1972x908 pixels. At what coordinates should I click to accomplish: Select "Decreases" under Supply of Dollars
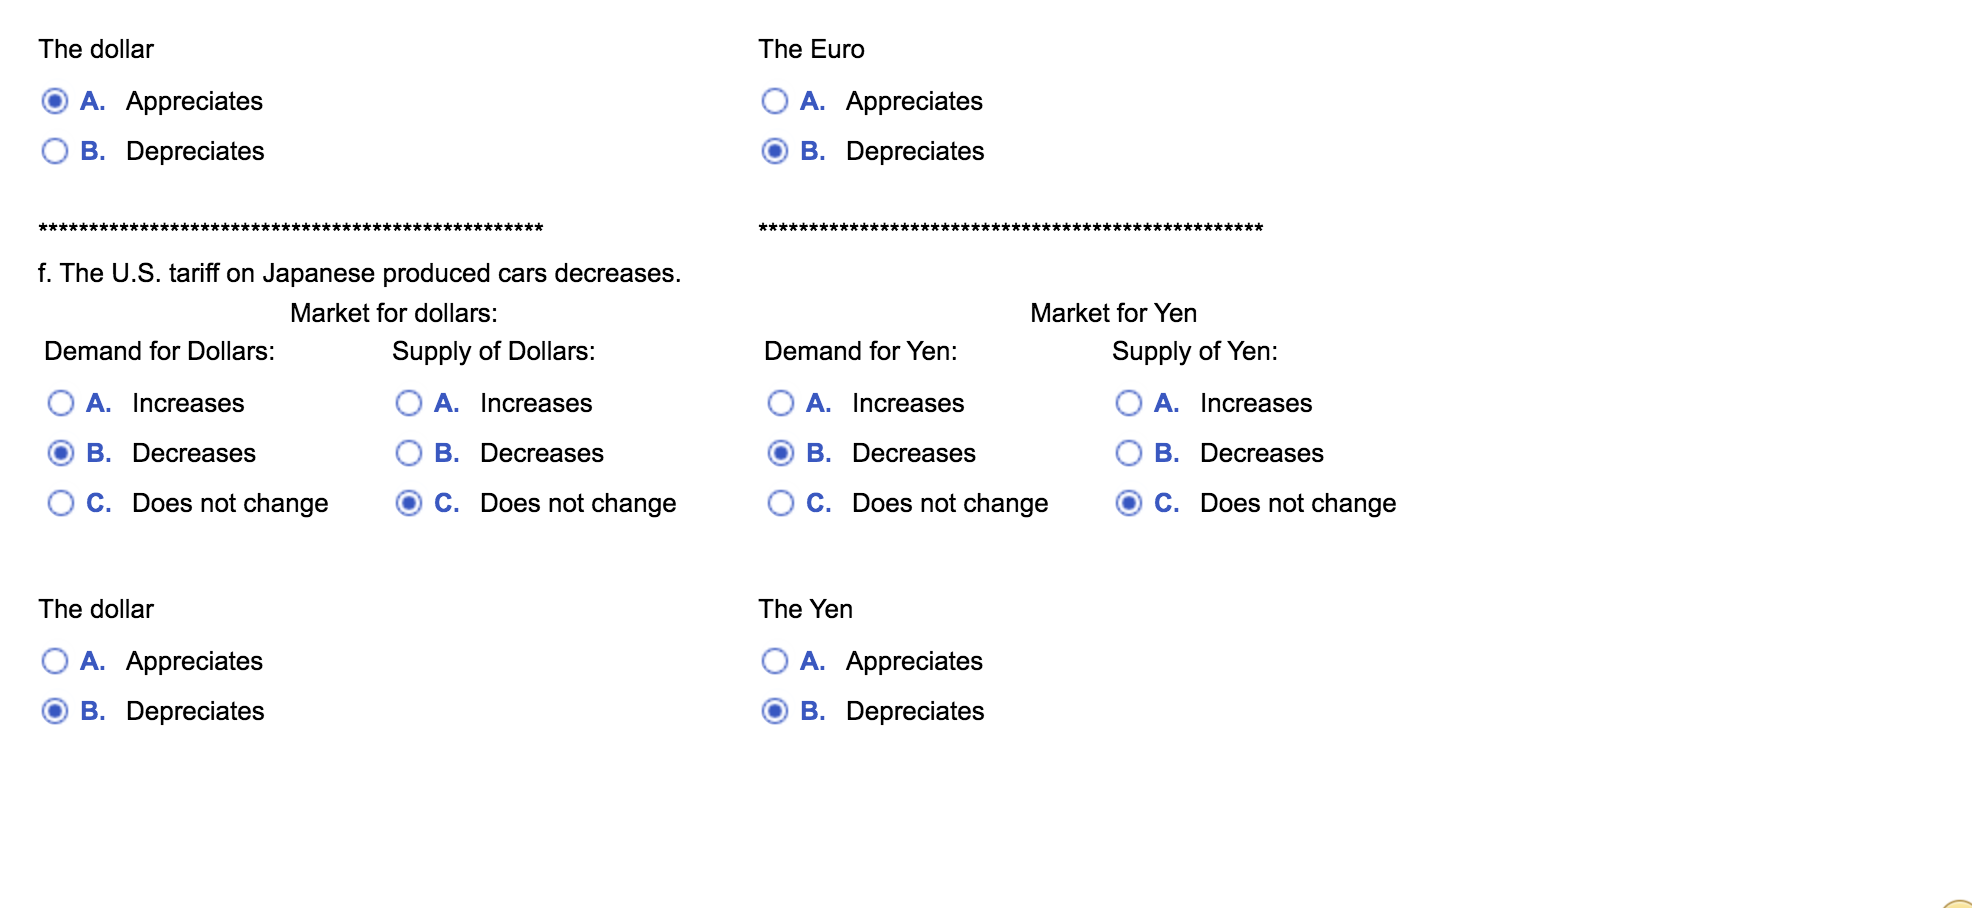409,453
